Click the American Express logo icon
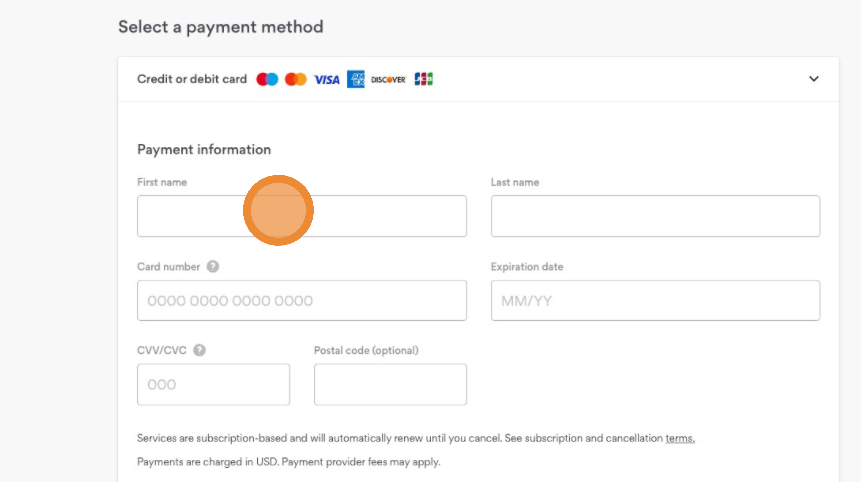This screenshot has width=861, height=482. 355,79
